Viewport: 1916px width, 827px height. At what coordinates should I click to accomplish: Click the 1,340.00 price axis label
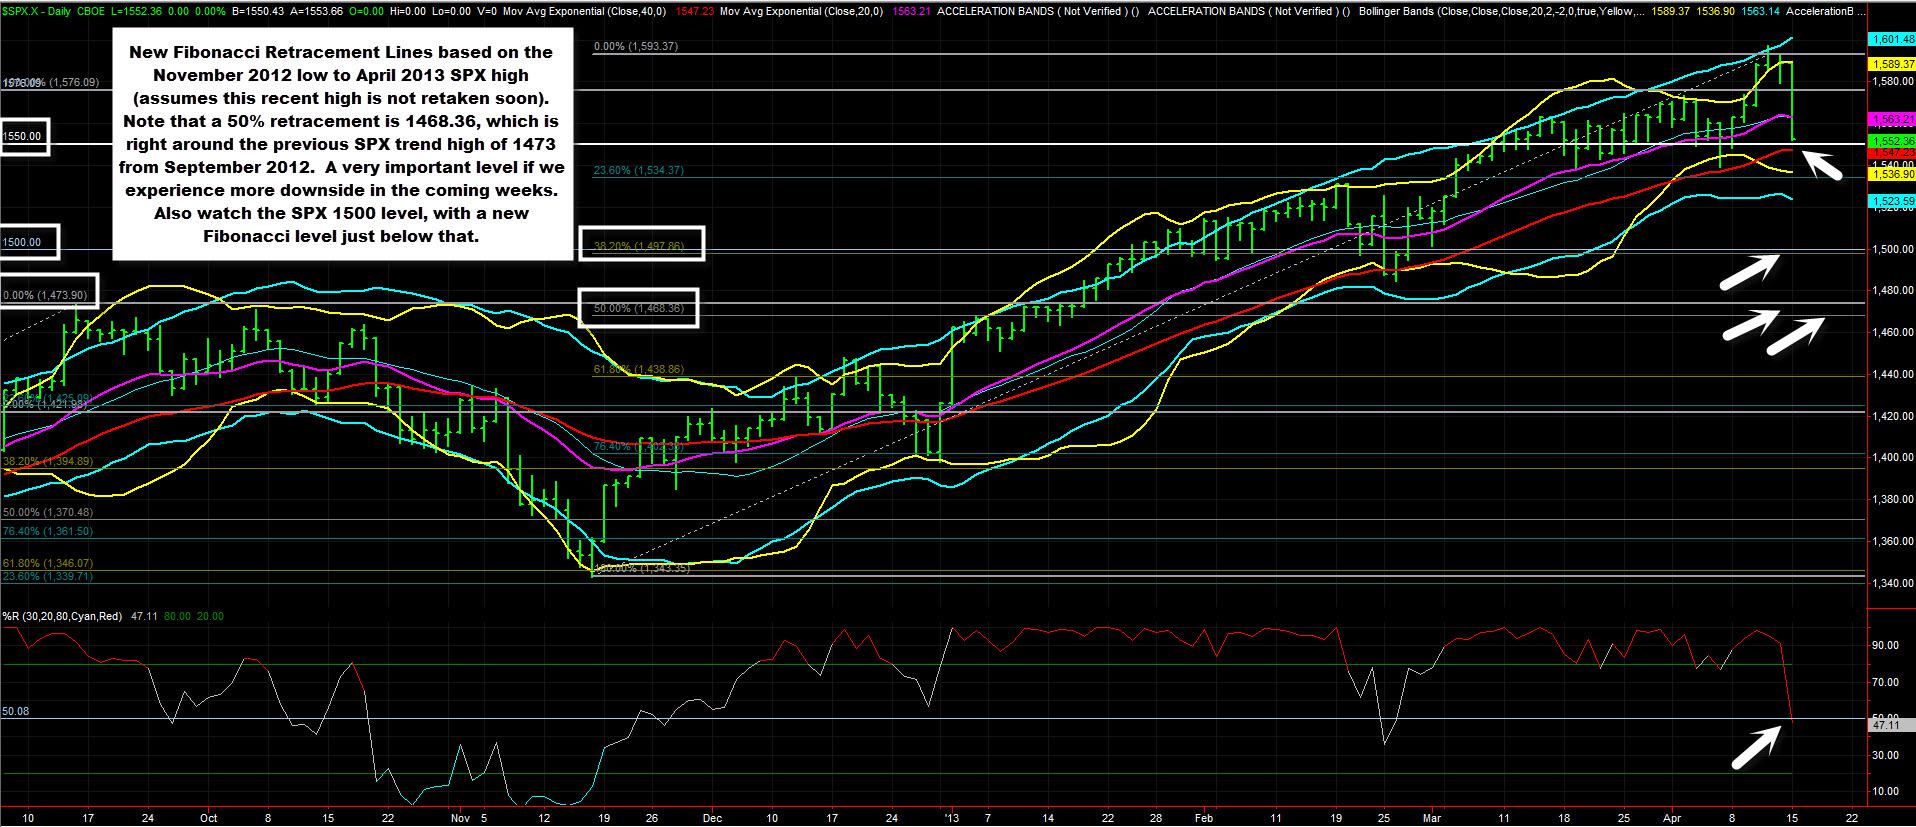(1892, 582)
